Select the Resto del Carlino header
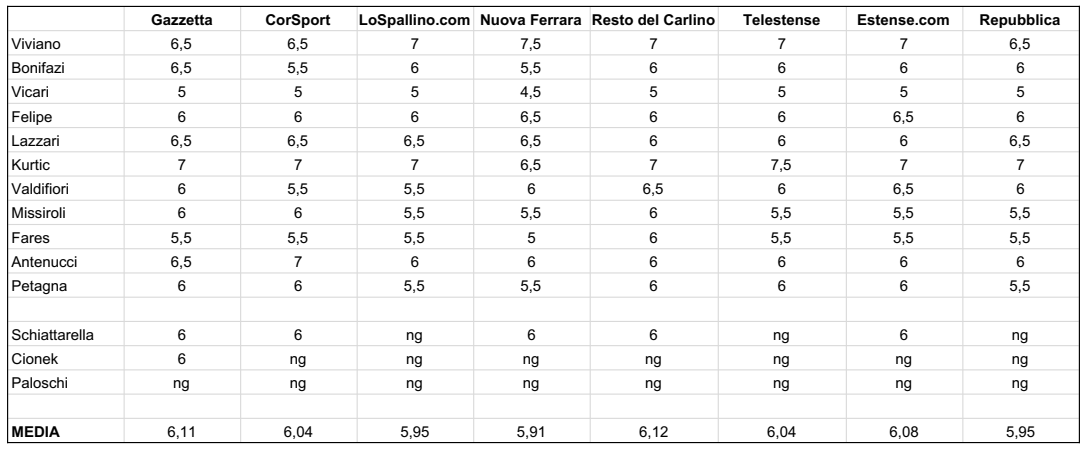 [653, 20]
